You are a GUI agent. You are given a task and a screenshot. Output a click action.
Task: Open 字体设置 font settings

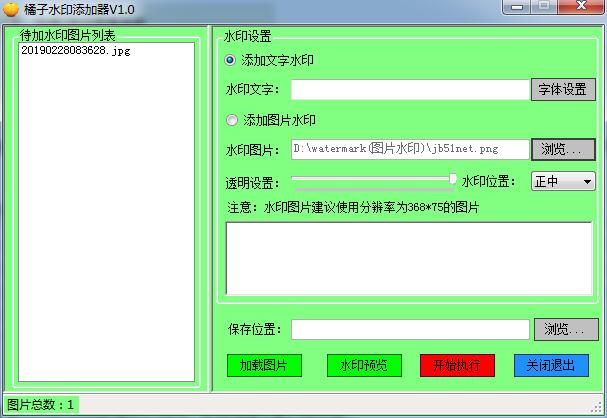click(563, 90)
